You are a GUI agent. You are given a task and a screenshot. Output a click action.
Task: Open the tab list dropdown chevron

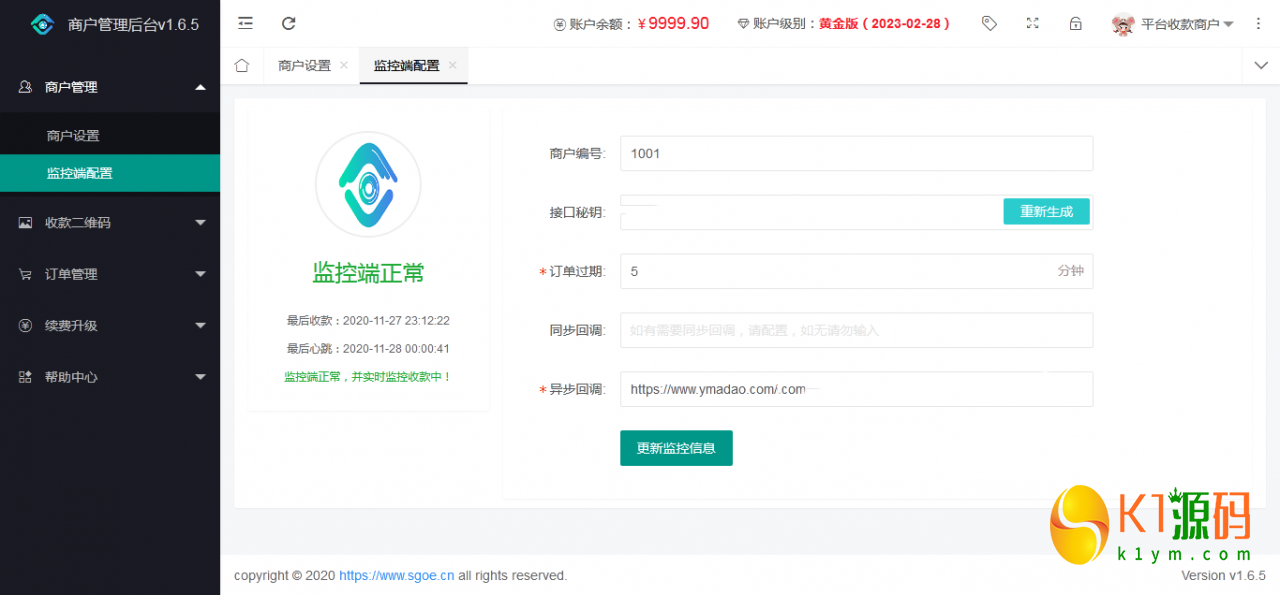pyautogui.click(x=1260, y=65)
